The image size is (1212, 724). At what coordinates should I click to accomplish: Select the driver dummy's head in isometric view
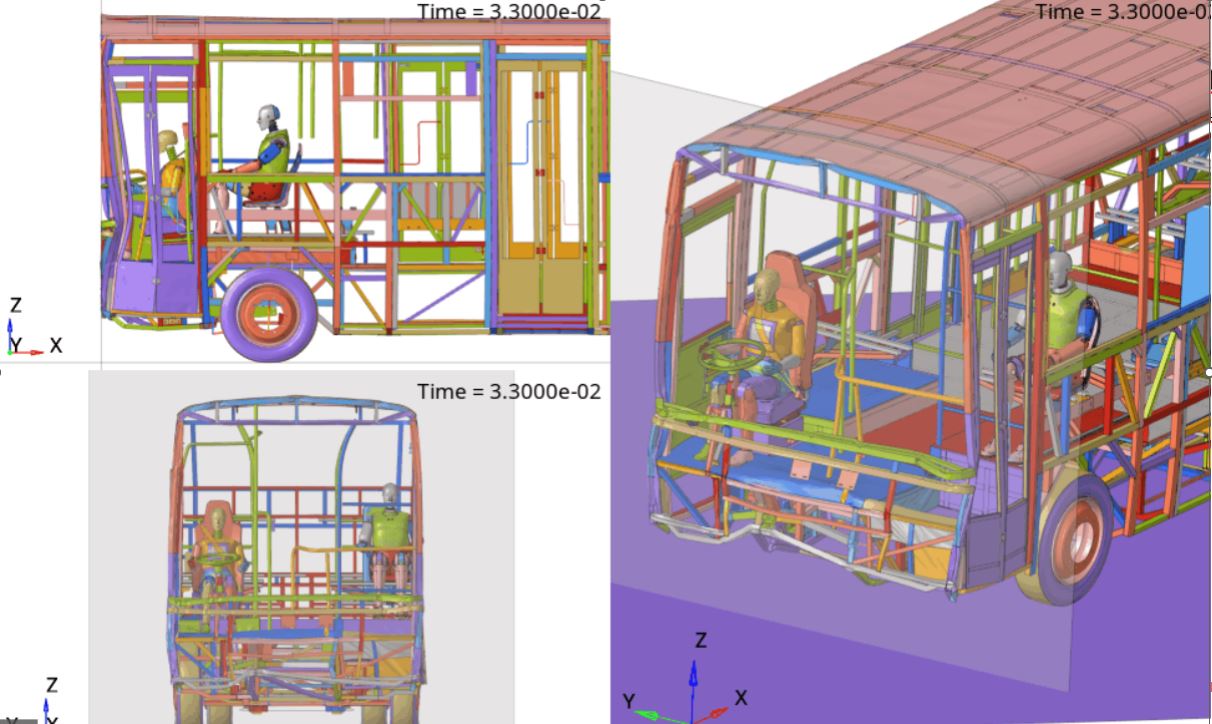pos(767,287)
